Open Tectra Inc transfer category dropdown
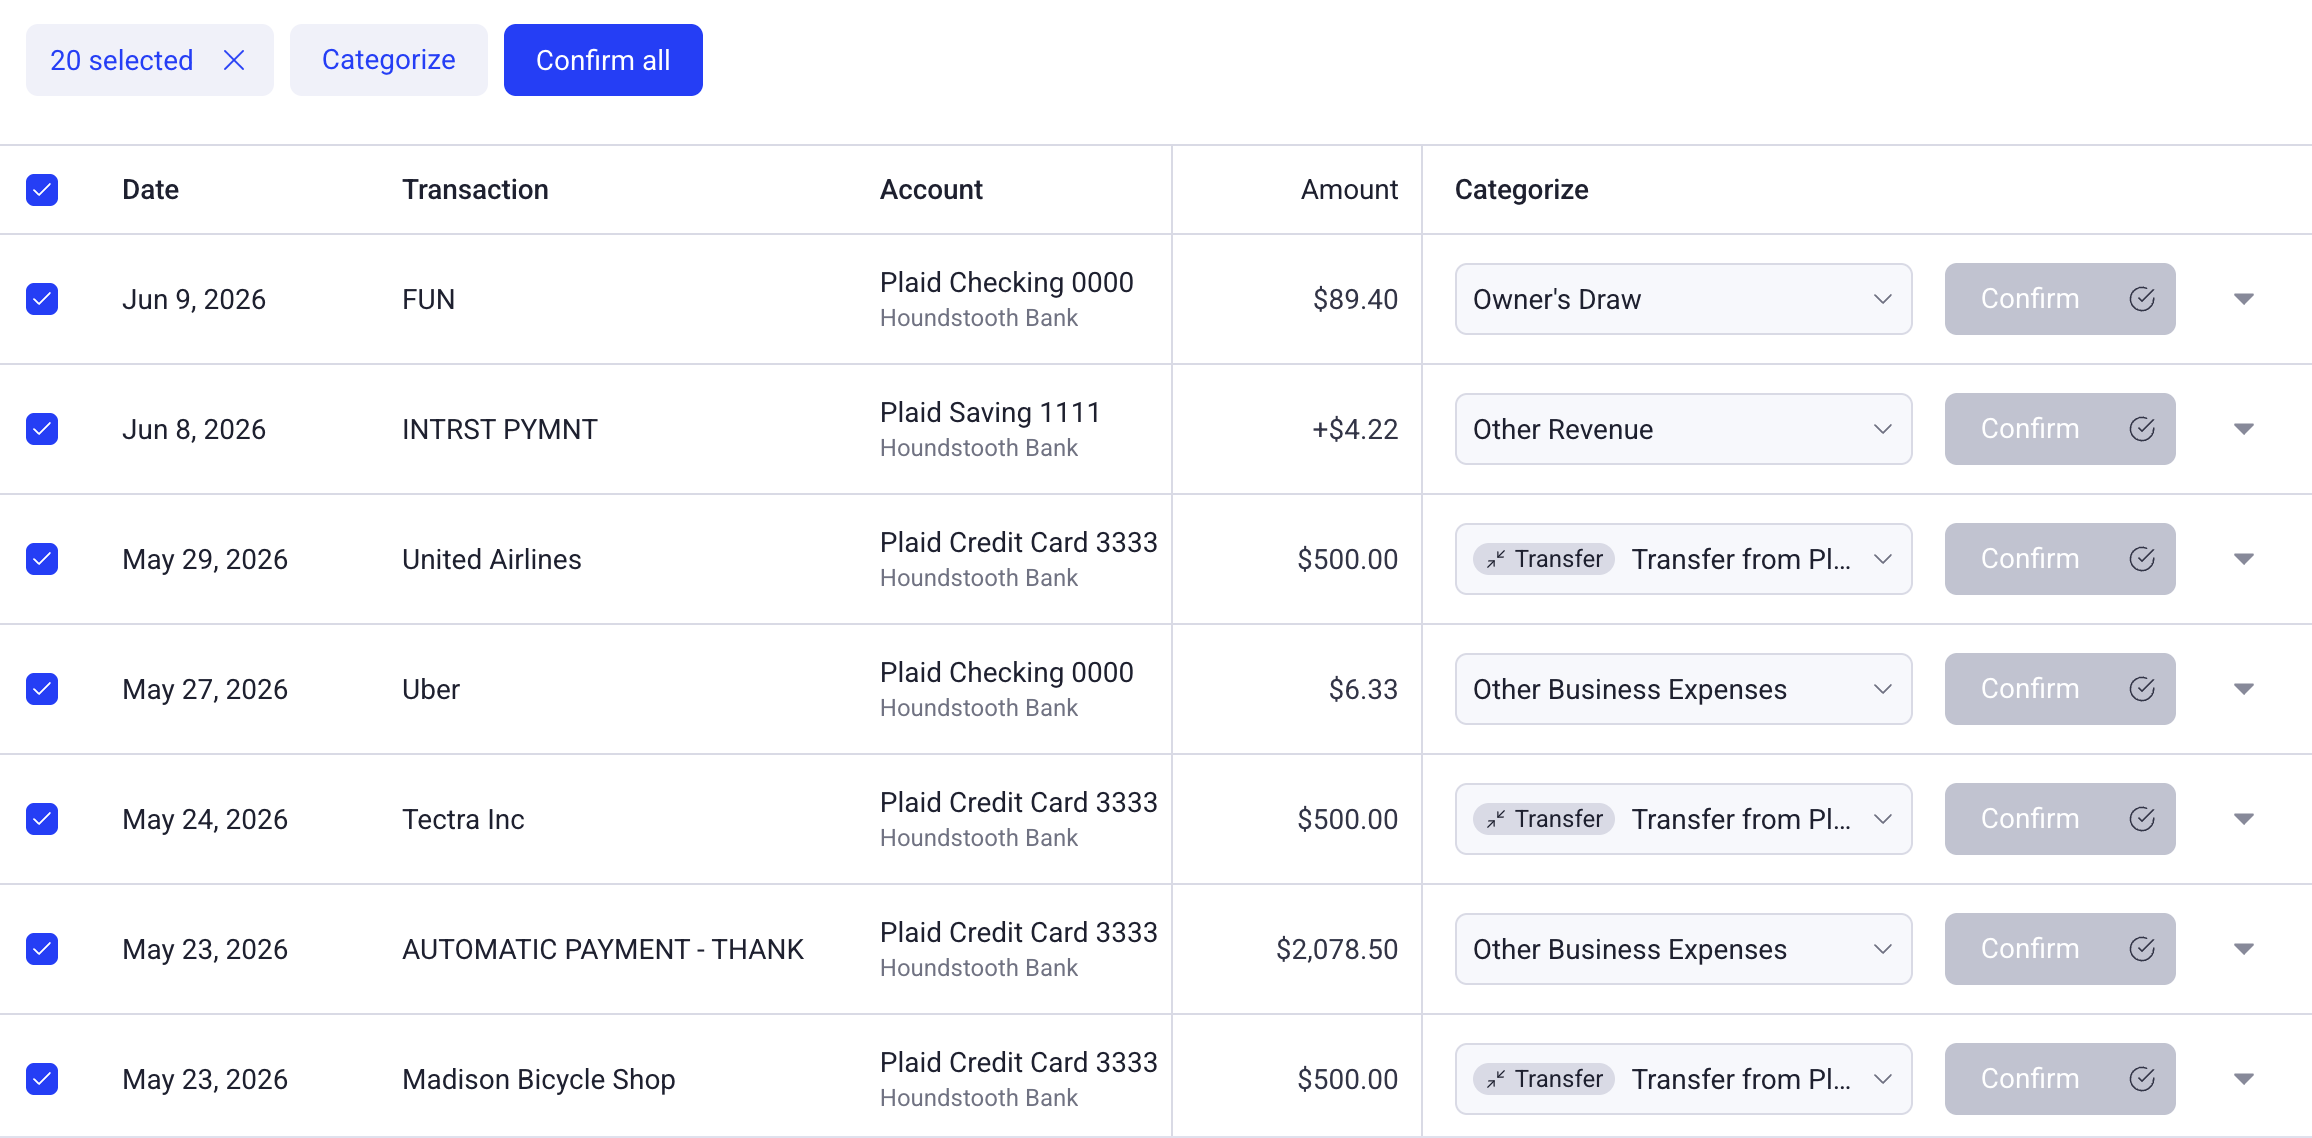Screen dimensions: 2312x1138 1683,819
